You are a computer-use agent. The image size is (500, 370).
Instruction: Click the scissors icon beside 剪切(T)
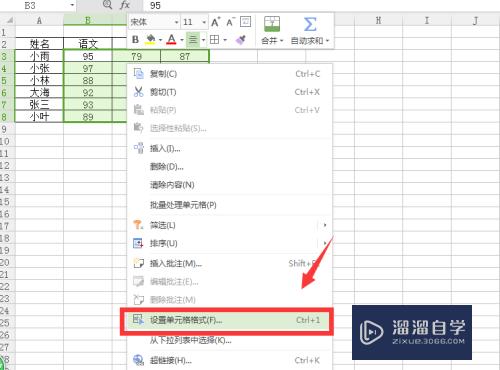coord(138,92)
